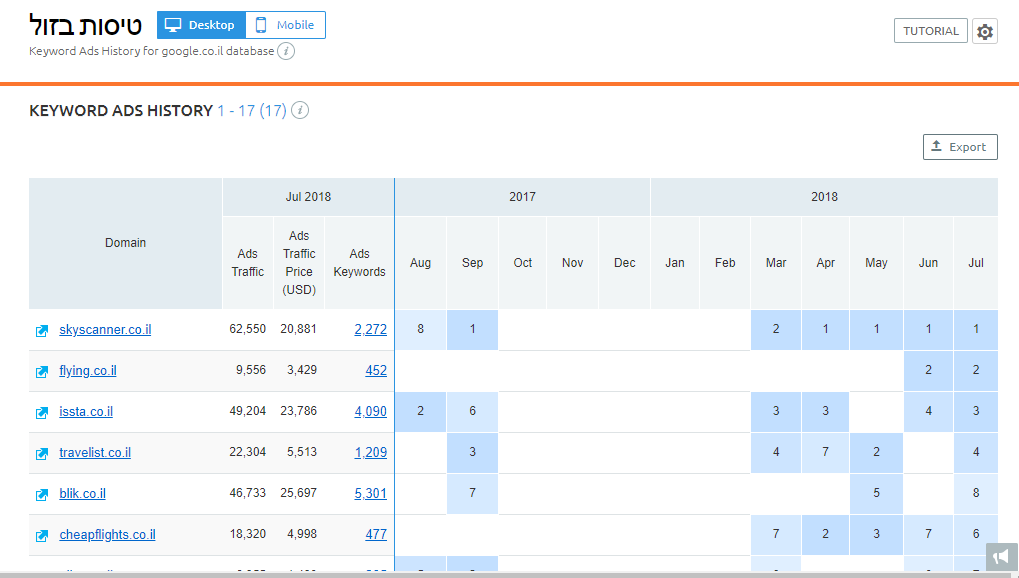Visit travelist.co.il domain link
Image resolution: width=1019 pixels, height=578 pixels.
point(95,453)
